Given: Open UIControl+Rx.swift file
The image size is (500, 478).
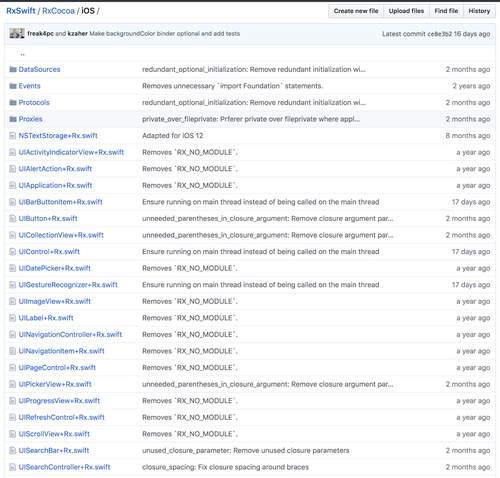Looking at the screenshot, I should tap(49, 252).
